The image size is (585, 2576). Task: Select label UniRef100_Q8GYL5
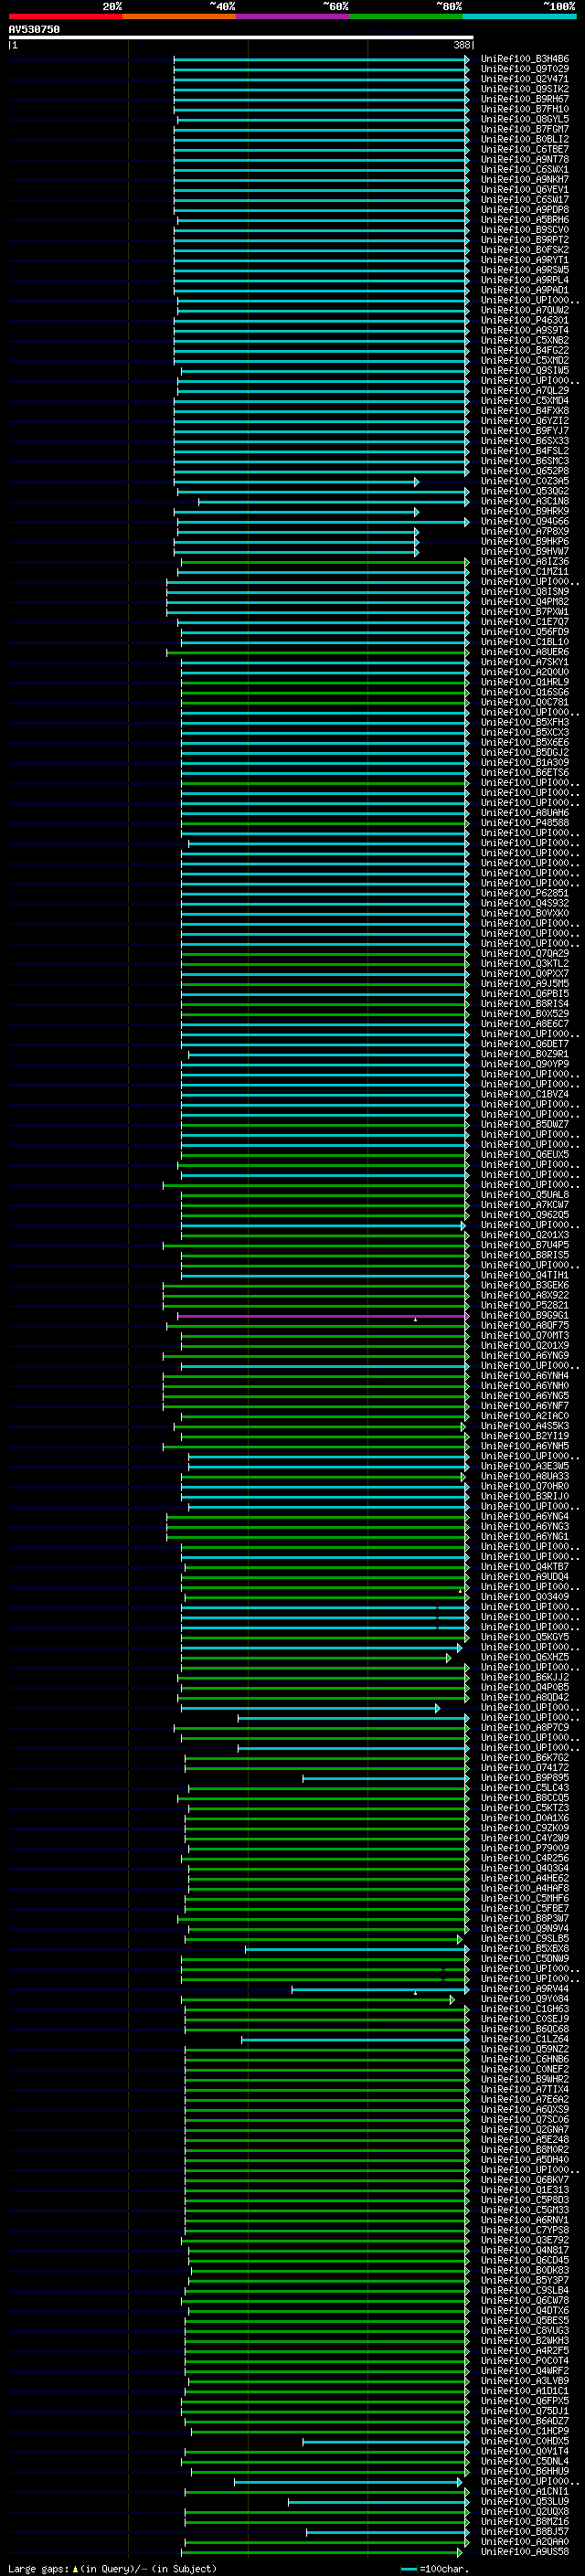point(525,119)
